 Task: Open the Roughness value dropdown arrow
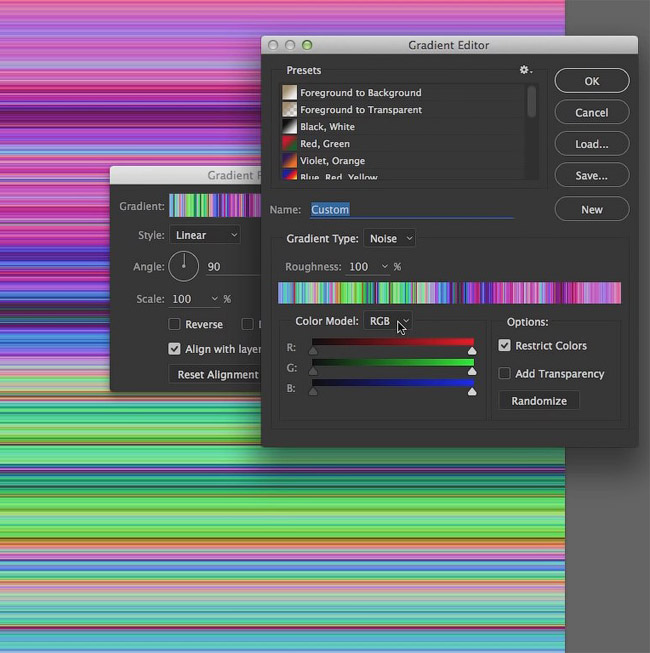pyautogui.click(x=384, y=266)
